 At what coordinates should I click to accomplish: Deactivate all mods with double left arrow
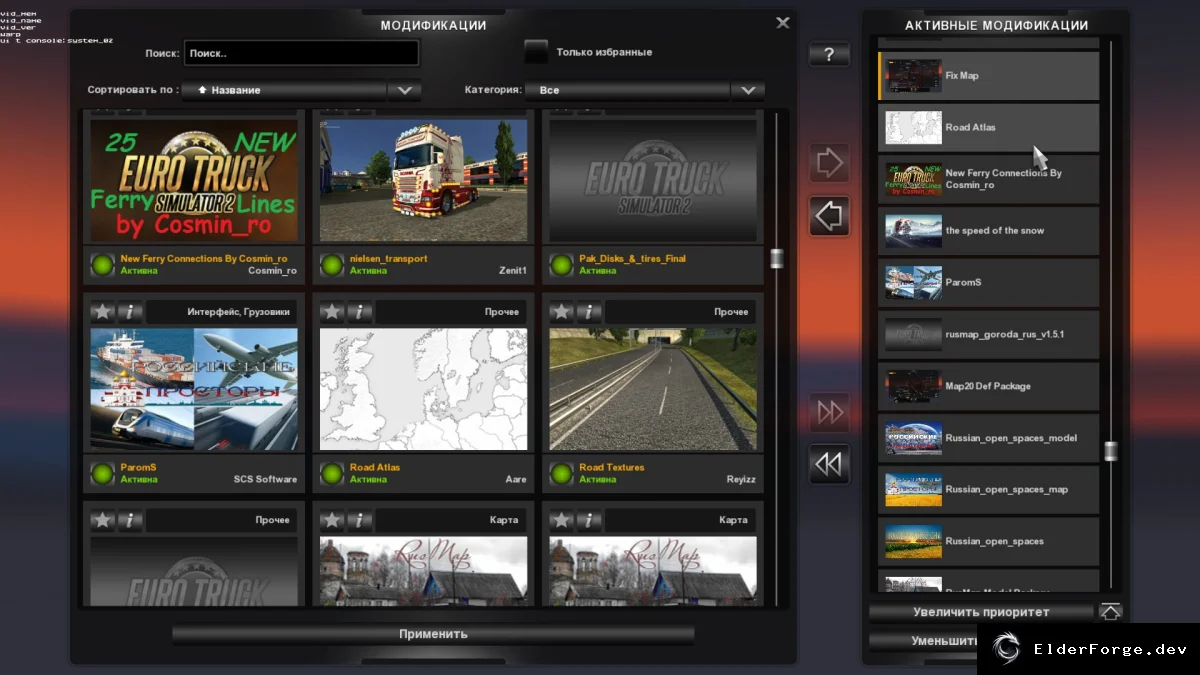click(x=829, y=464)
